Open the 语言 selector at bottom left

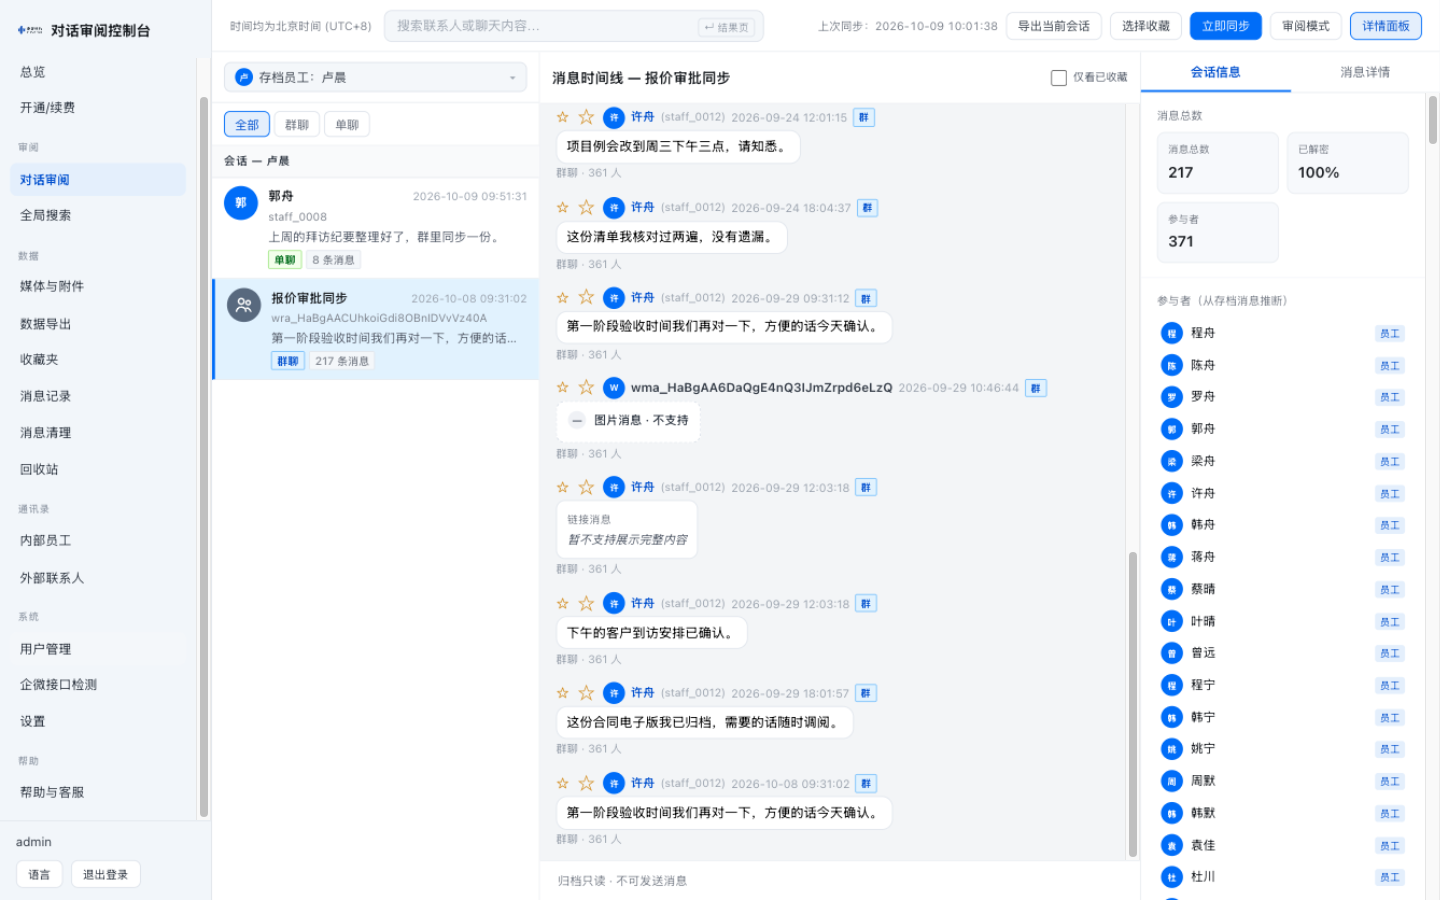click(39, 874)
